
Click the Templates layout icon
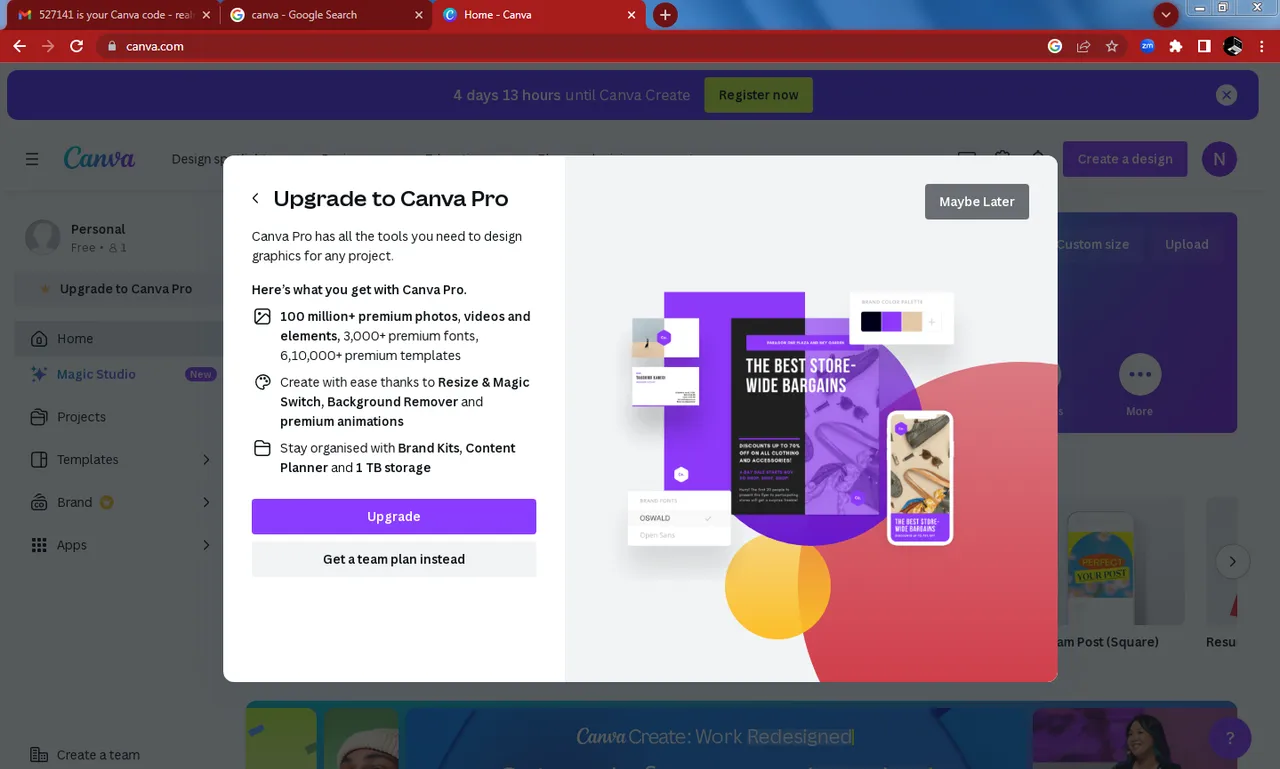[x=39, y=460]
